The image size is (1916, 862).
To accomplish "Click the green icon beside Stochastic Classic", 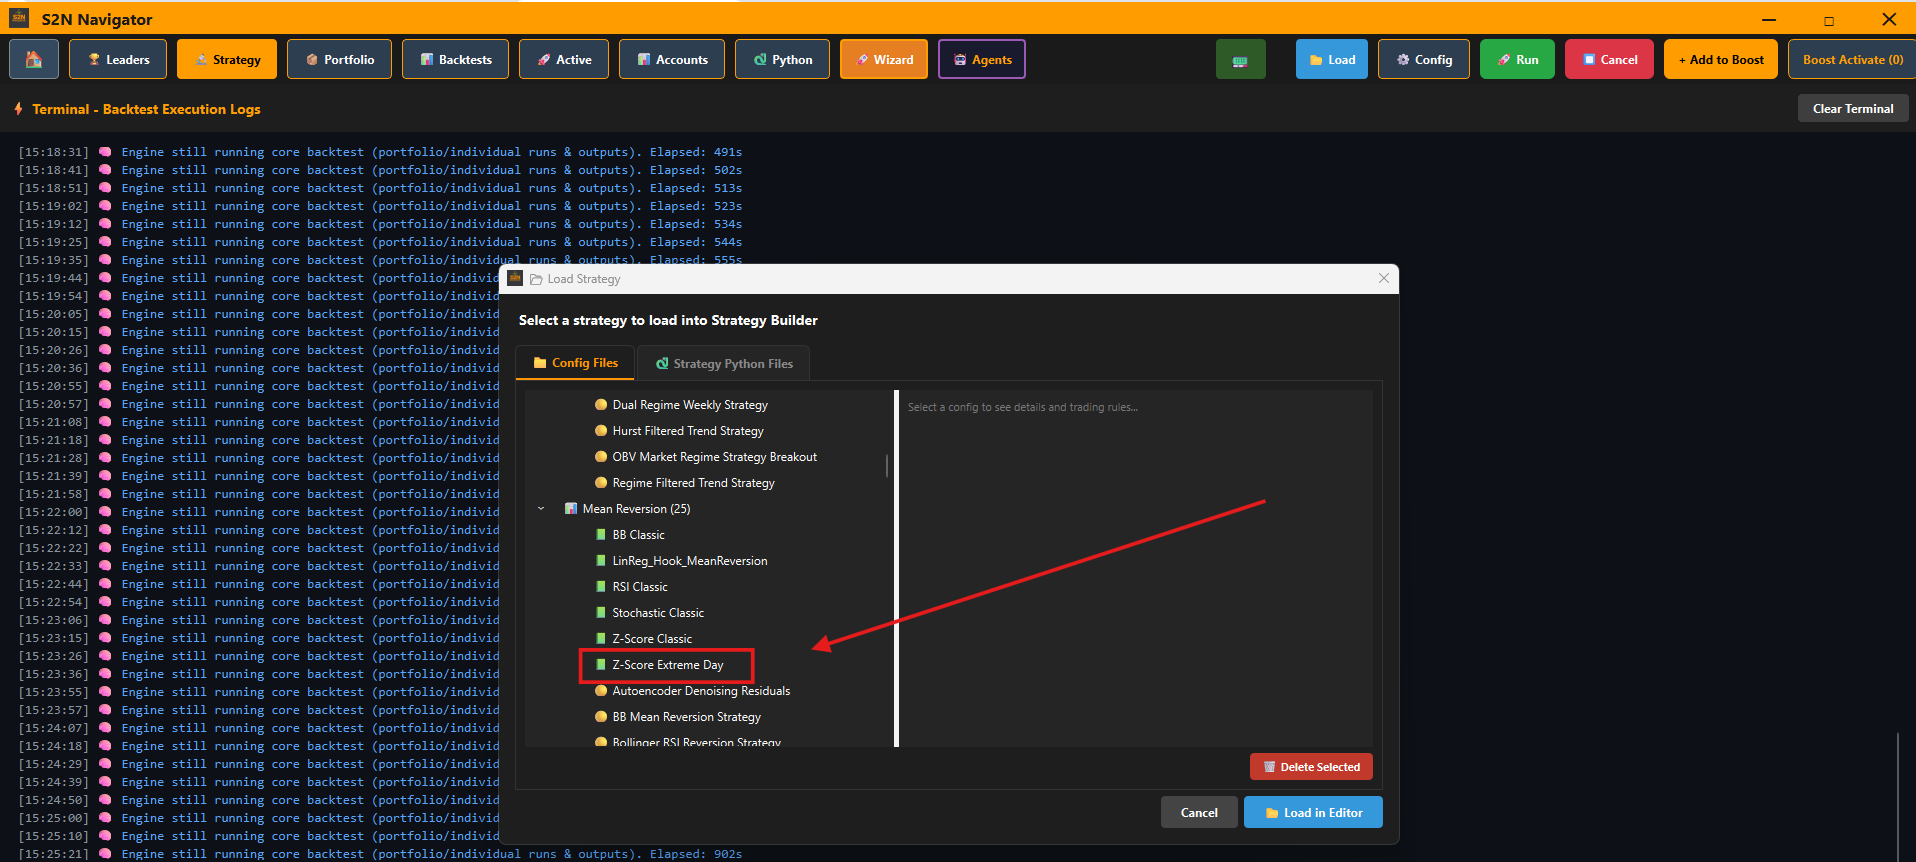I will pos(601,613).
